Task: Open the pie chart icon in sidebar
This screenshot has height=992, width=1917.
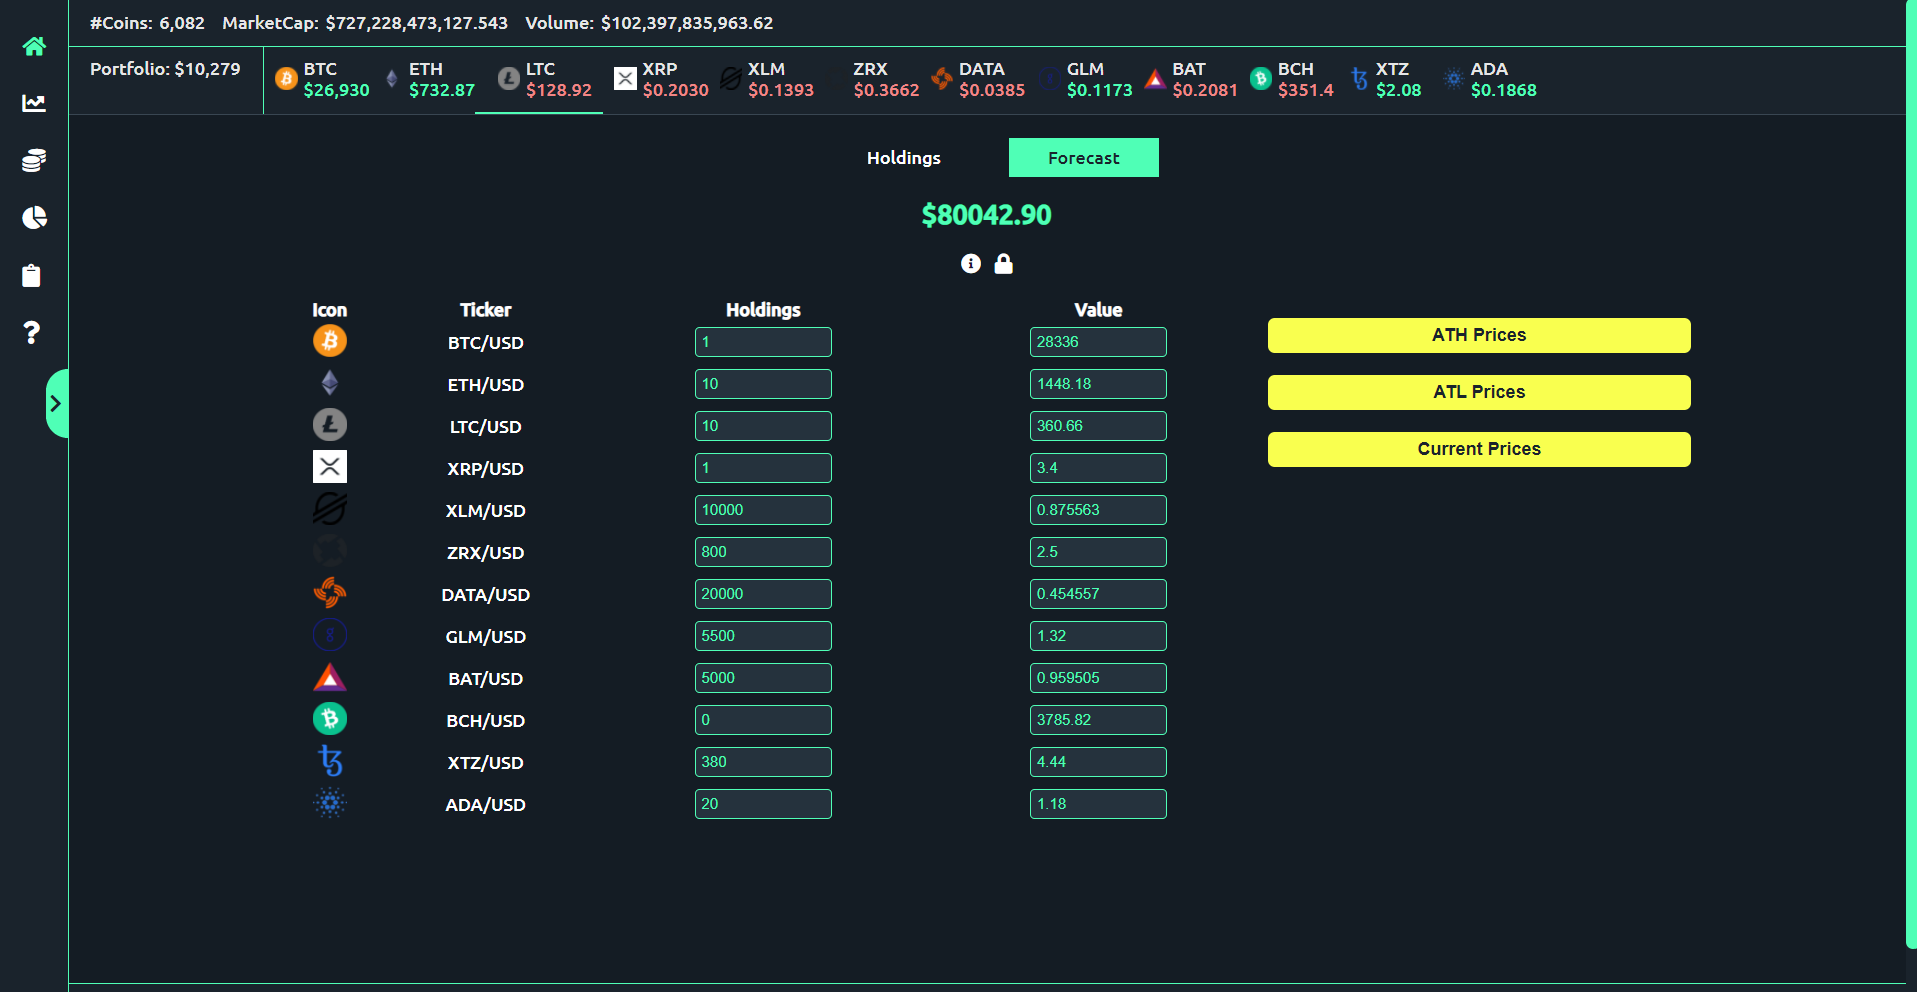Action: (x=34, y=217)
